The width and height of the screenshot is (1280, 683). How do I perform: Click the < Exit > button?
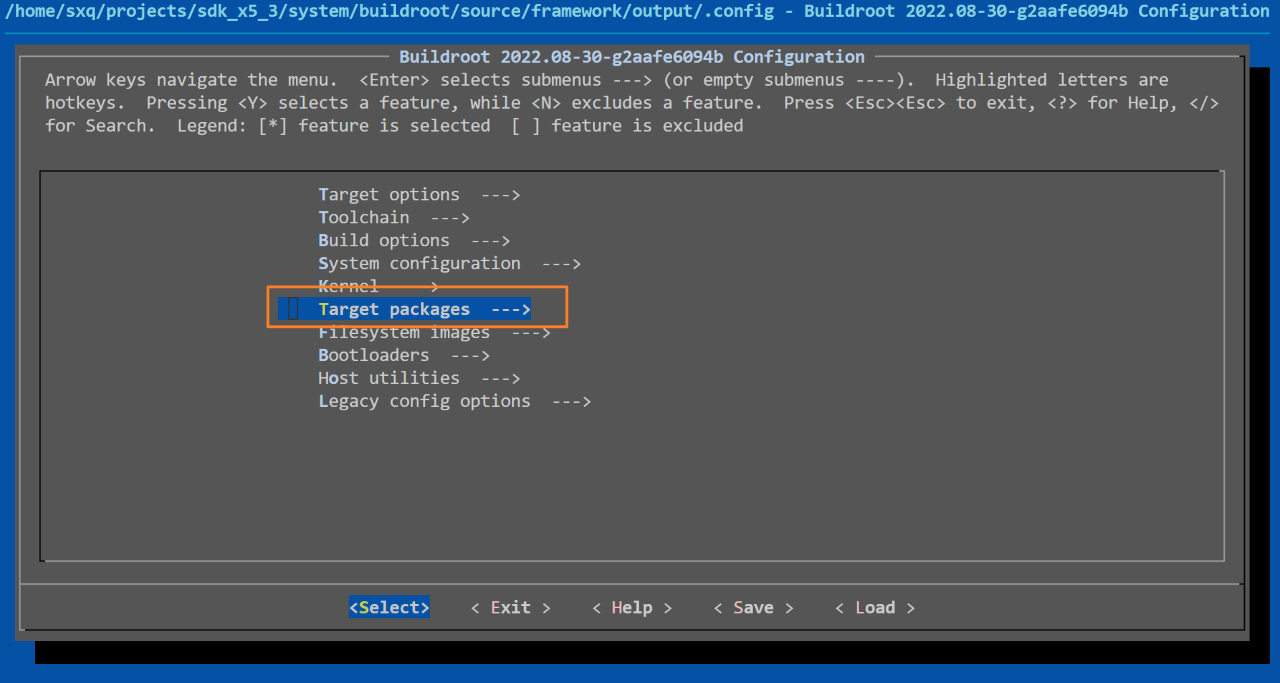coord(511,608)
